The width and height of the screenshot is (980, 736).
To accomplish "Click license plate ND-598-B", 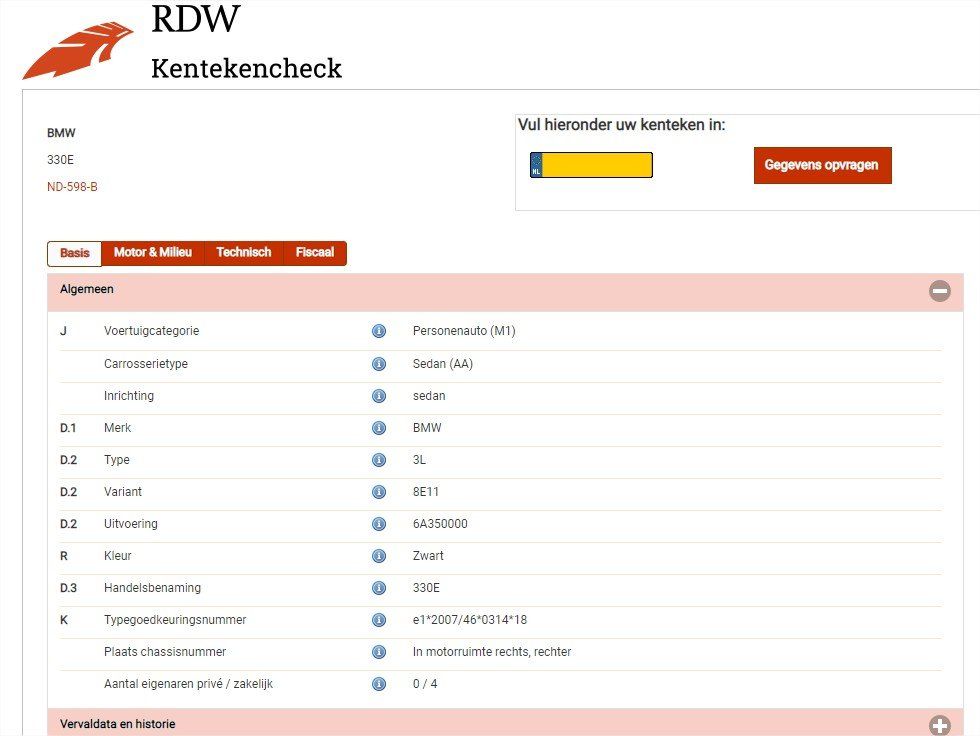I will 72,187.
